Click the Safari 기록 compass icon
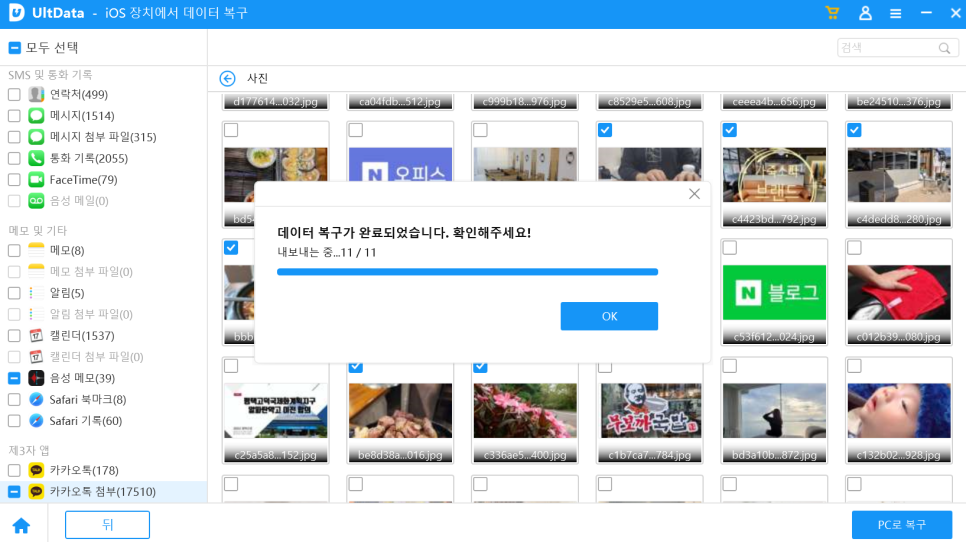The image size is (966, 542). tap(36, 421)
